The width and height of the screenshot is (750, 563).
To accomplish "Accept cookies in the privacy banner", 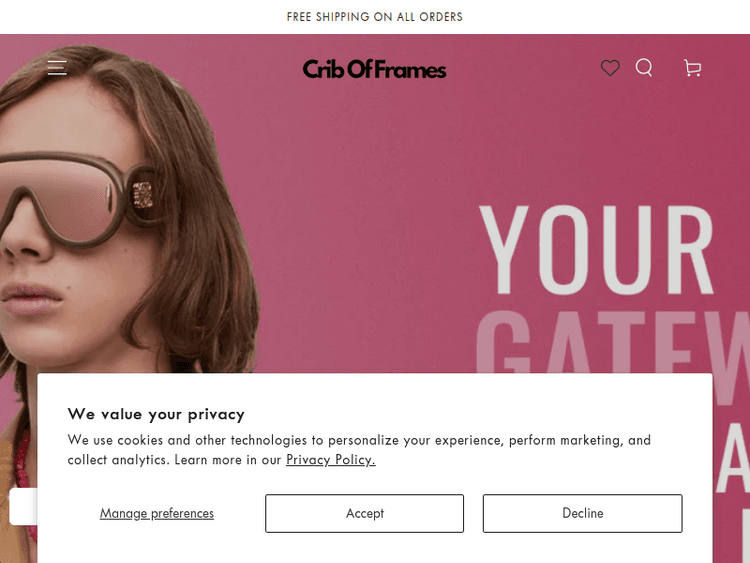I will pos(364,513).
